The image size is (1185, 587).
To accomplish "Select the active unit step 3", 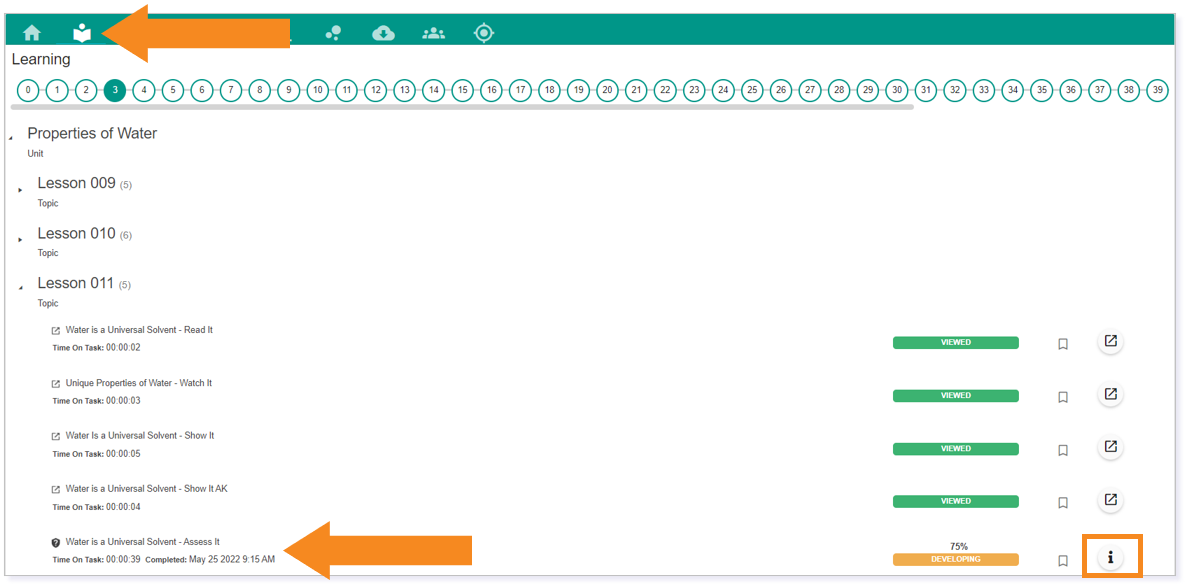I will point(115,90).
